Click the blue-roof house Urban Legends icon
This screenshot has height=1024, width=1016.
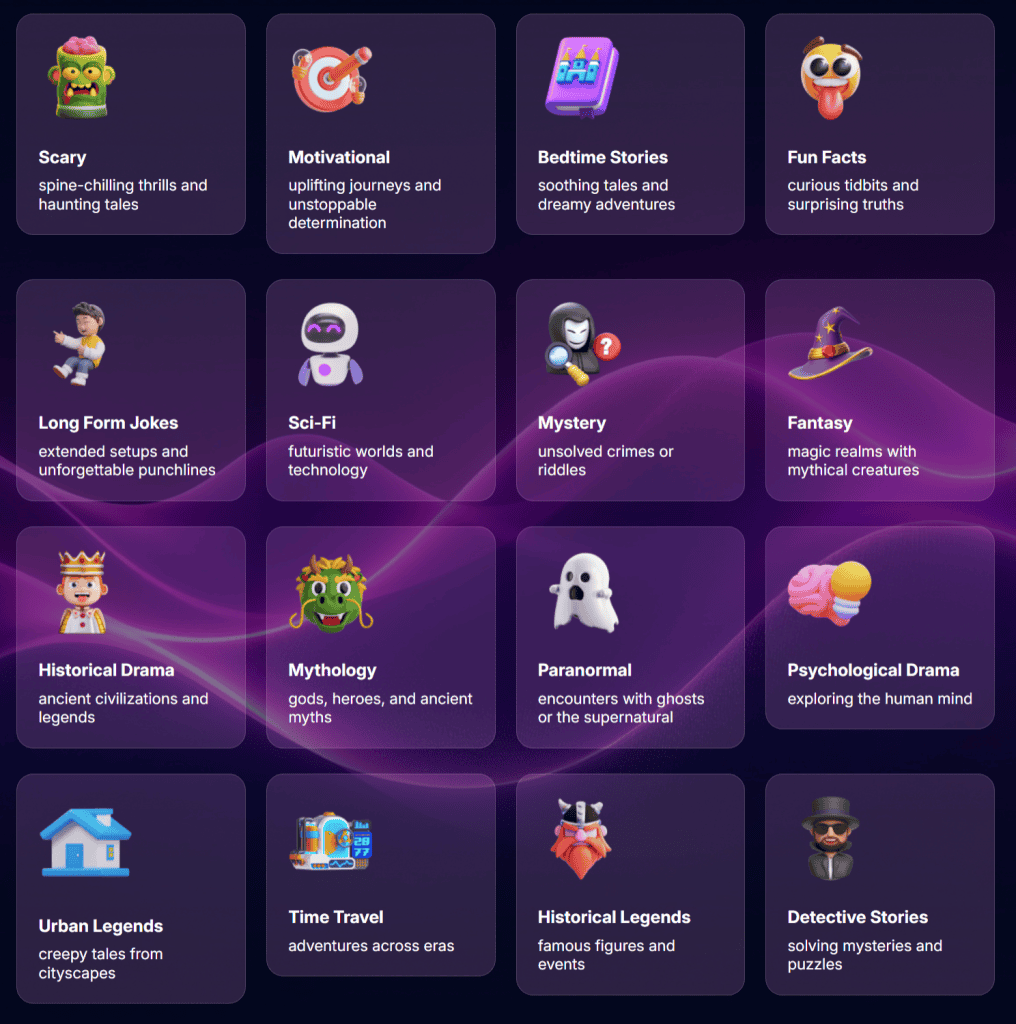pyautogui.click(x=86, y=842)
